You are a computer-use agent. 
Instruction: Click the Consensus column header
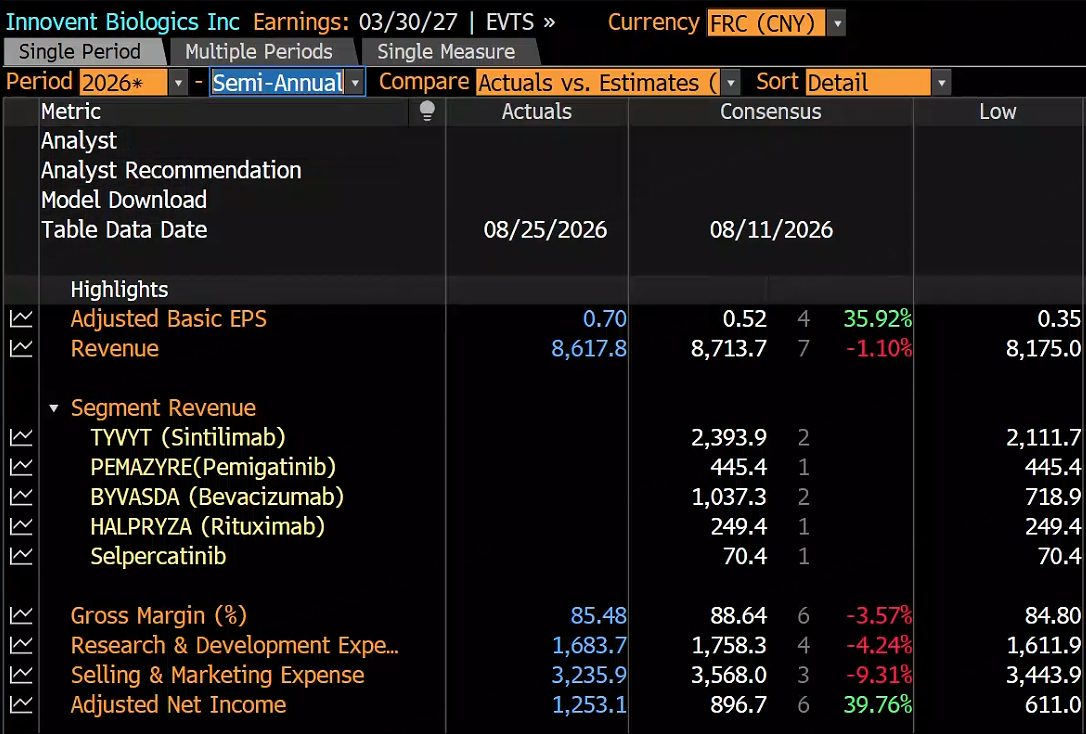tap(771, 111)
